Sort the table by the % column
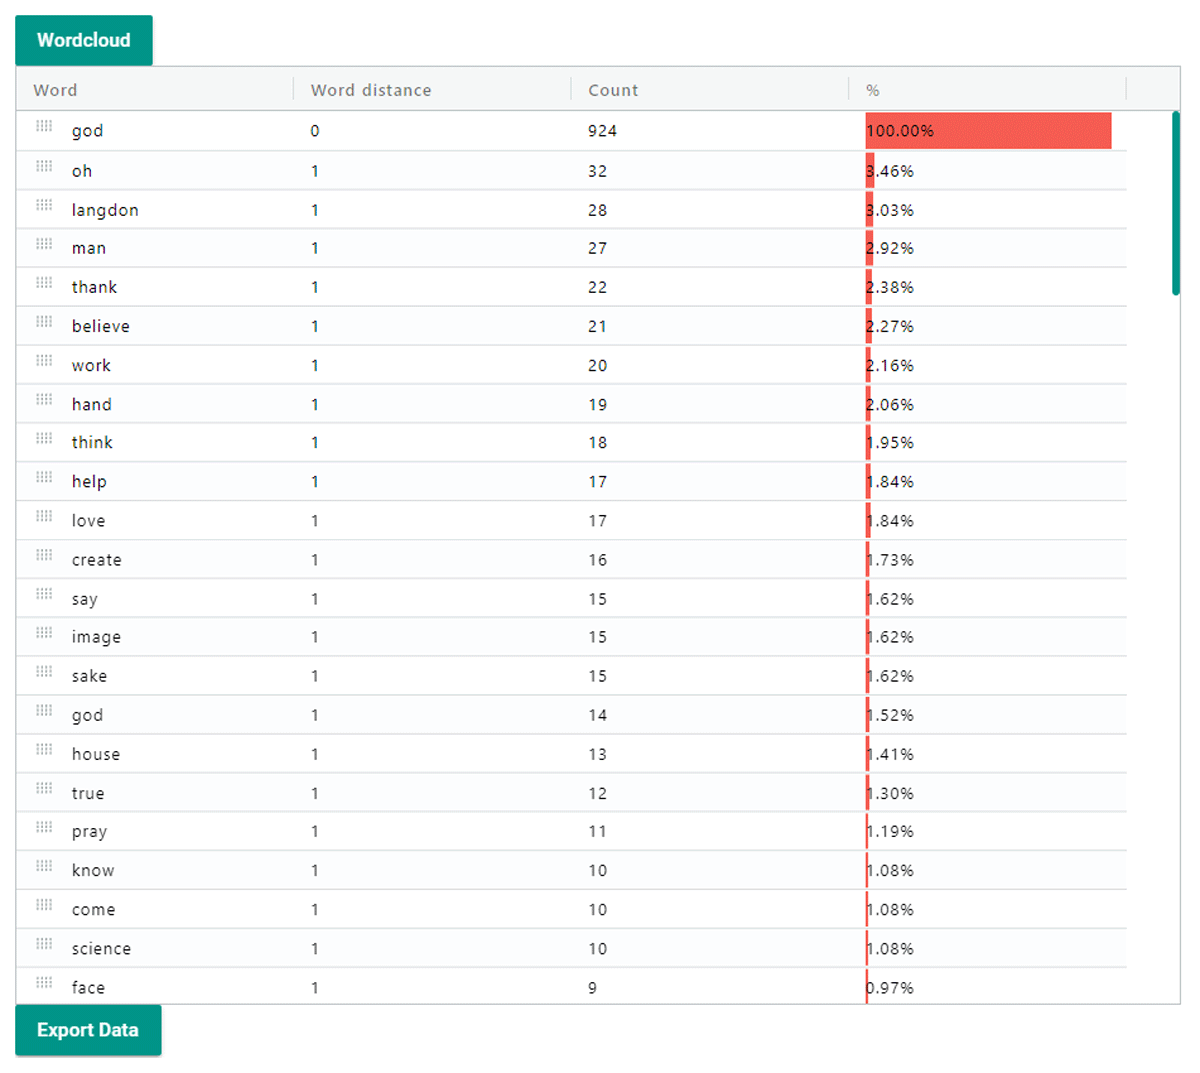The width and height of the screenshot is (1200, 1073). tap(871, 90)
